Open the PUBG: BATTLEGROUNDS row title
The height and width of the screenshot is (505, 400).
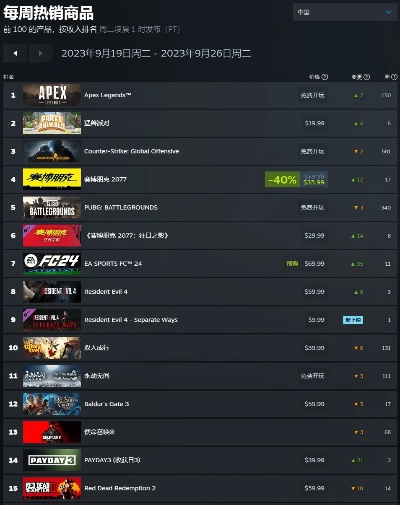(121, 207)
